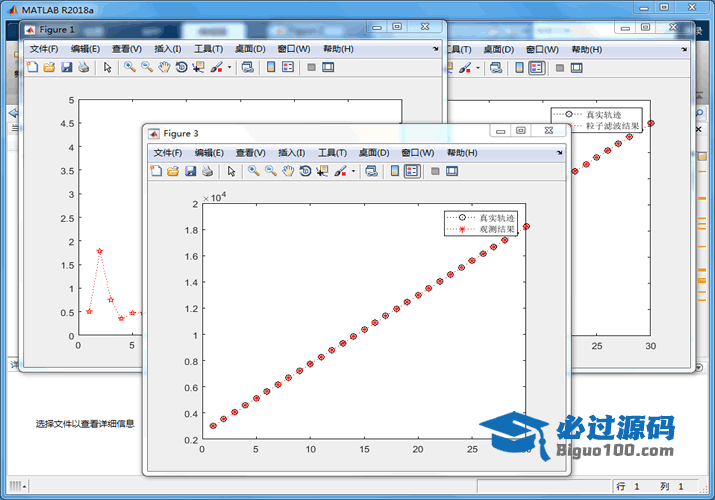Click MATLAB back navigation arrow
This screenshot has height=500, width=715.
(13, 113)
